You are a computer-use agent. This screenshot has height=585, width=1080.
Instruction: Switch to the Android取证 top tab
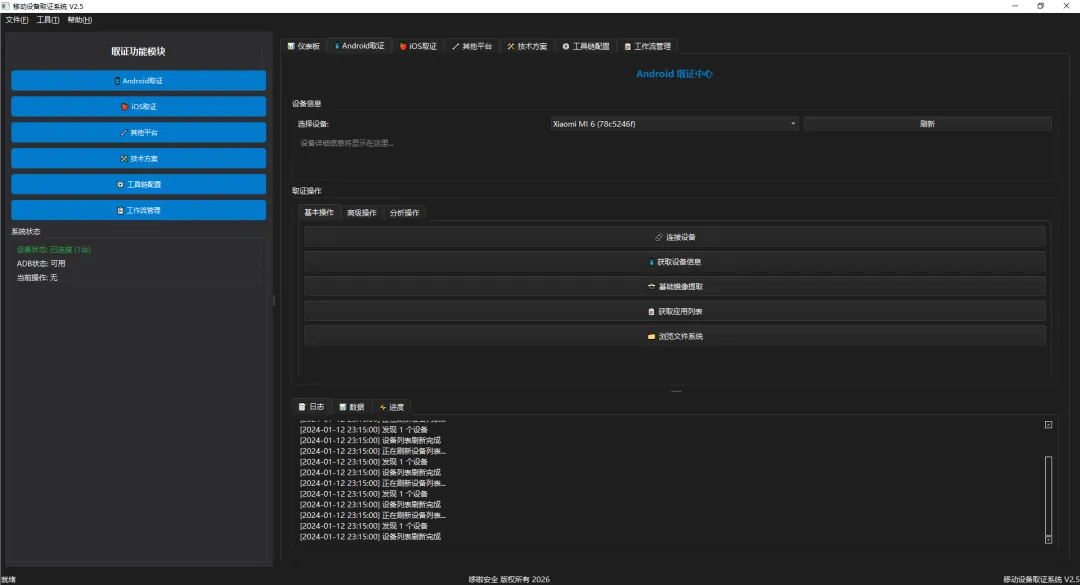click(x=360, y=46)
